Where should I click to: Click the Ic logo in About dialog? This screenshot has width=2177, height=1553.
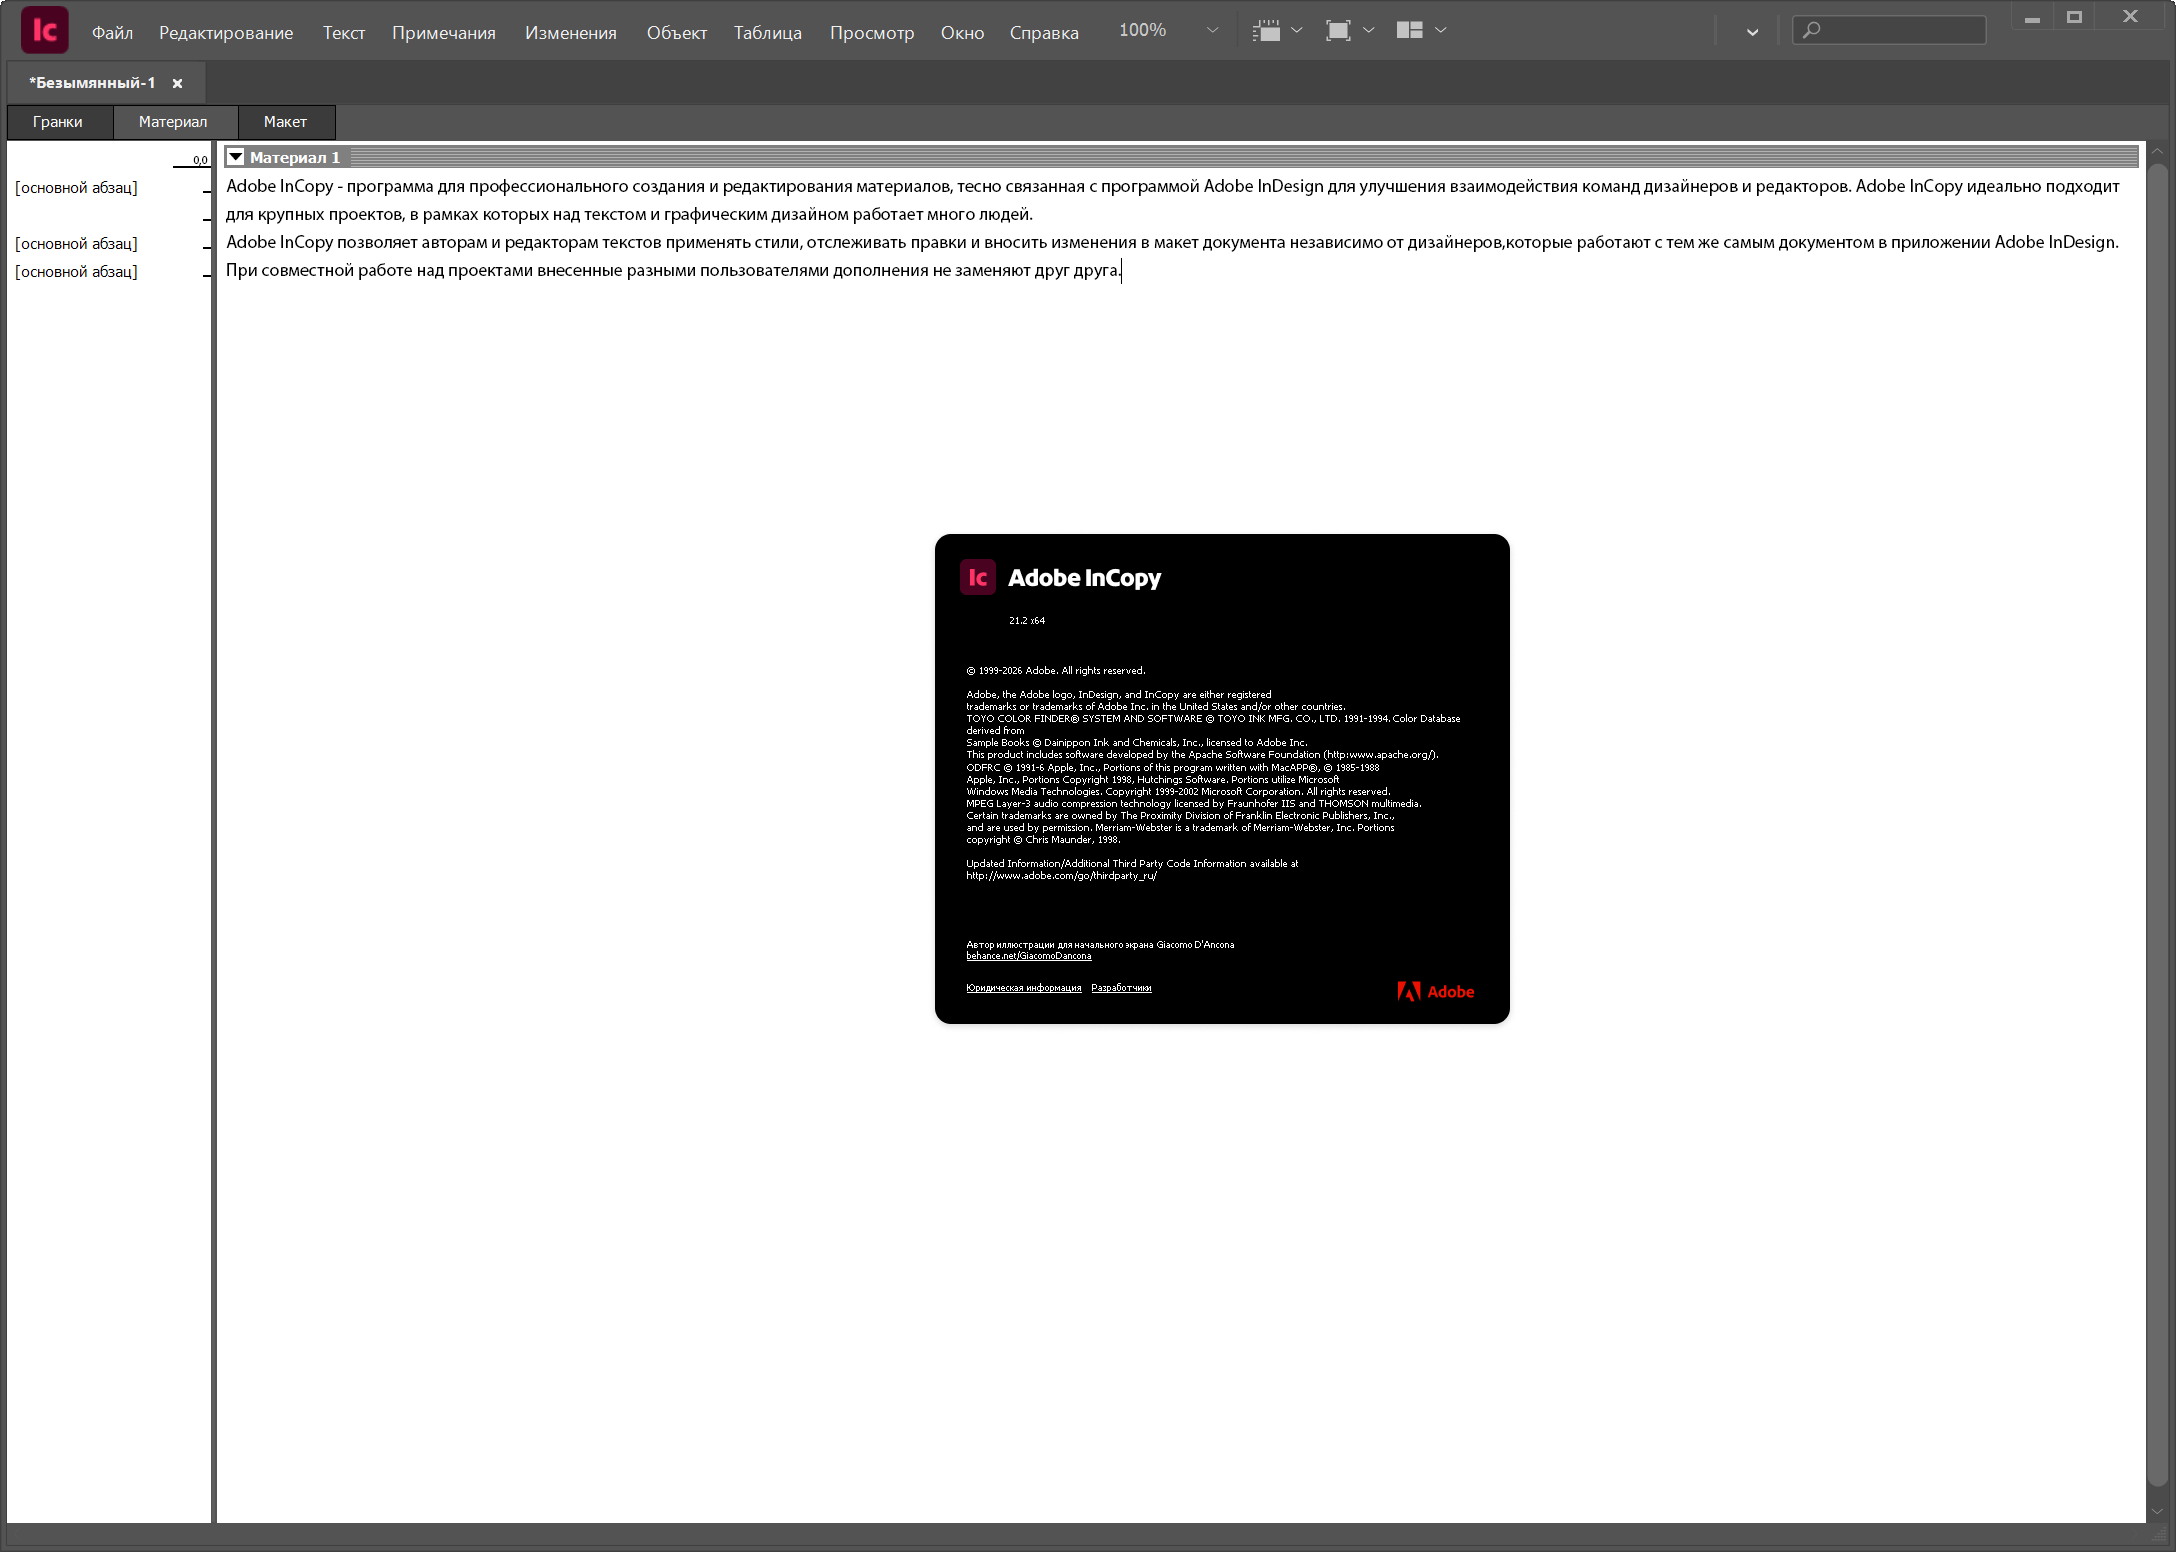tap(977, 578)
